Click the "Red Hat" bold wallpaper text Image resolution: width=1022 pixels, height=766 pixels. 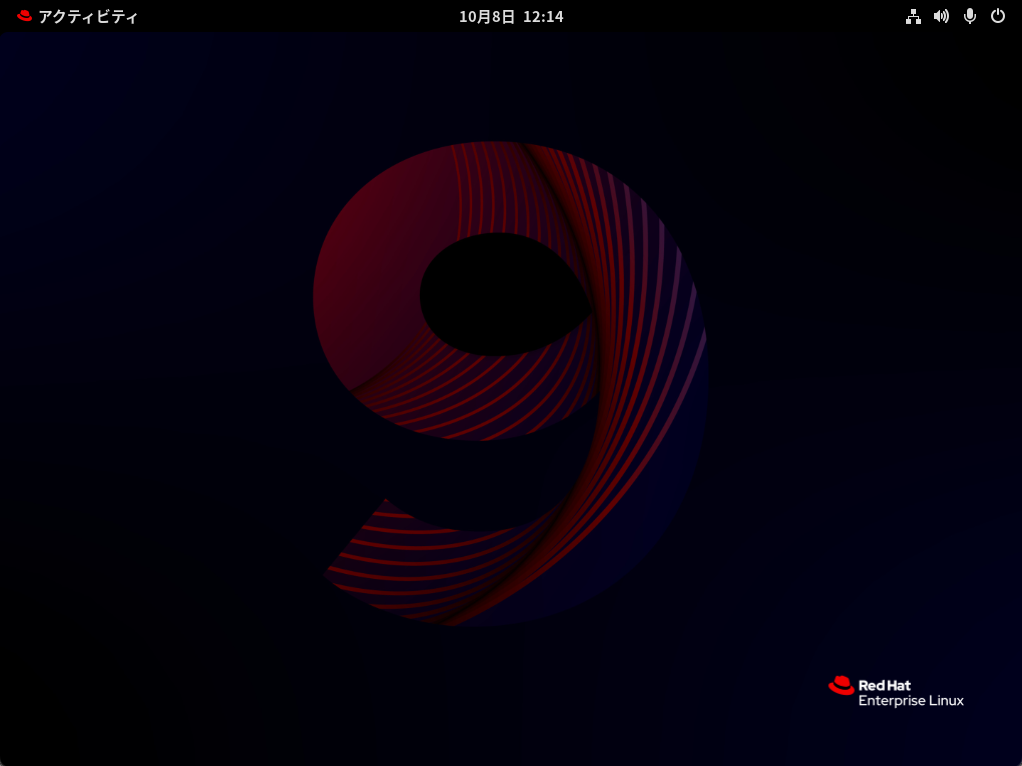pos(884,685)
